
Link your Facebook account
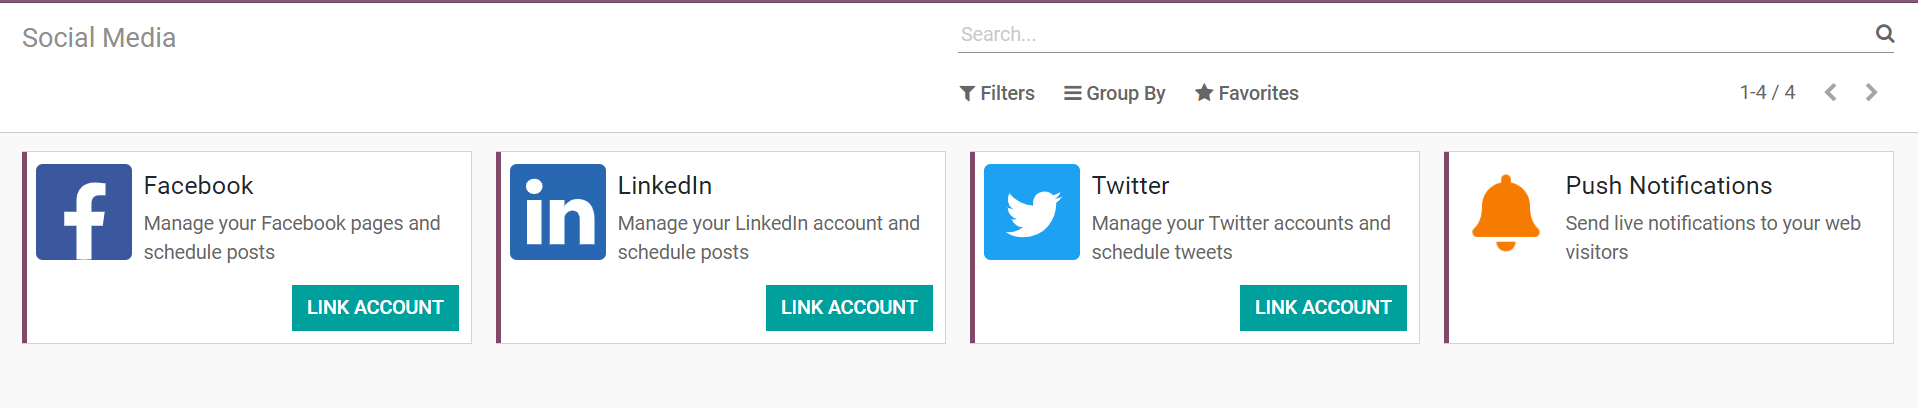375,308
